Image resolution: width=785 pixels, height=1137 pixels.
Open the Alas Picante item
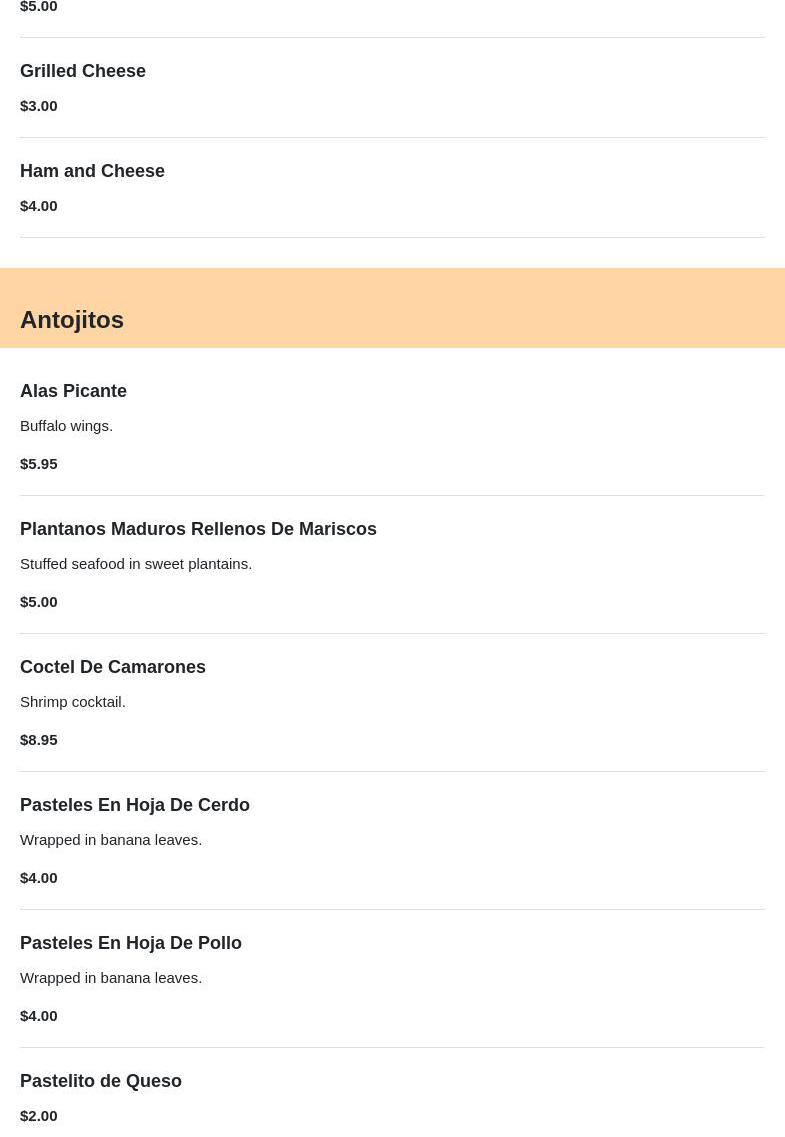73,391
